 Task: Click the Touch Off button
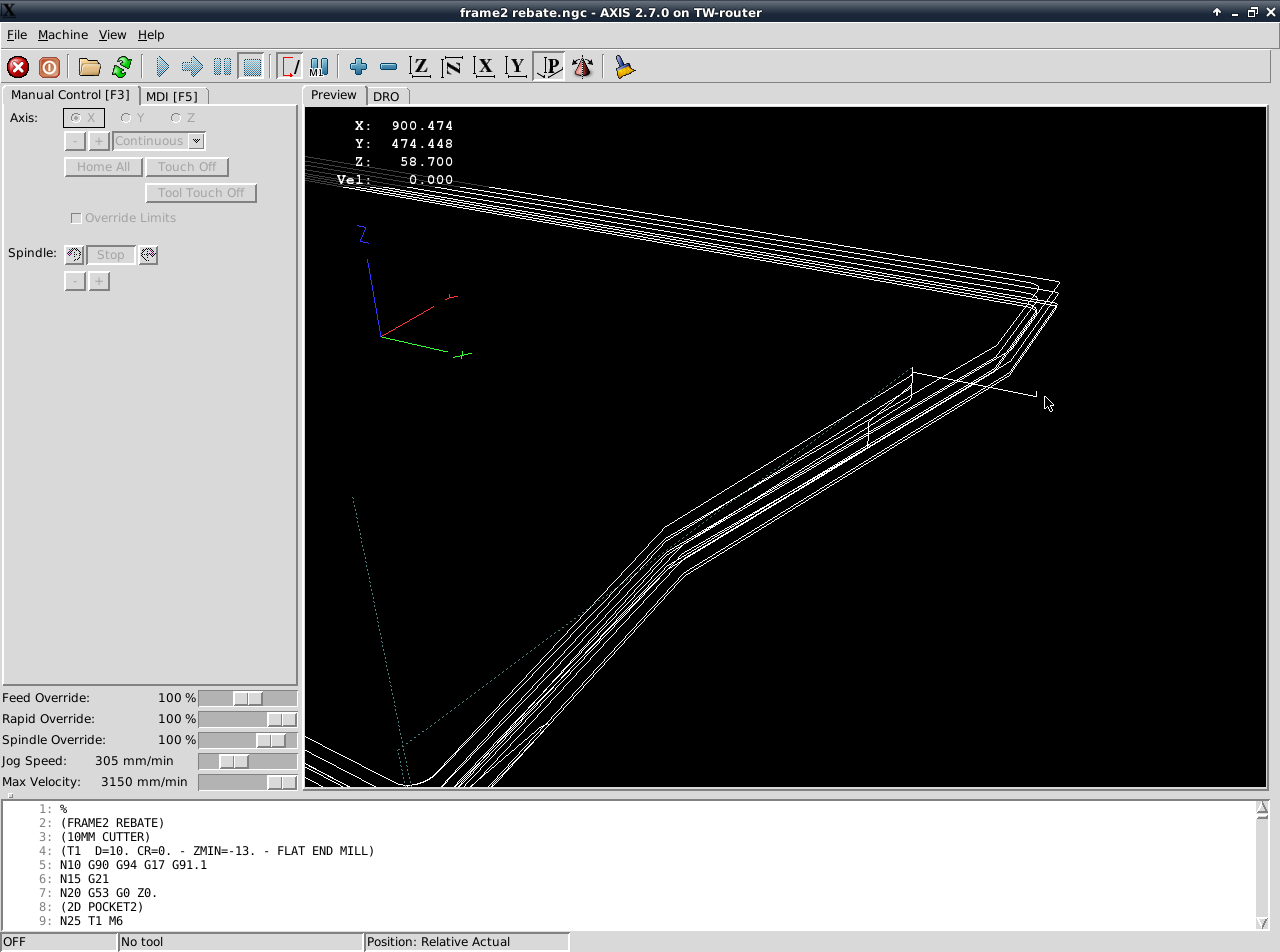tap(187, 167)
